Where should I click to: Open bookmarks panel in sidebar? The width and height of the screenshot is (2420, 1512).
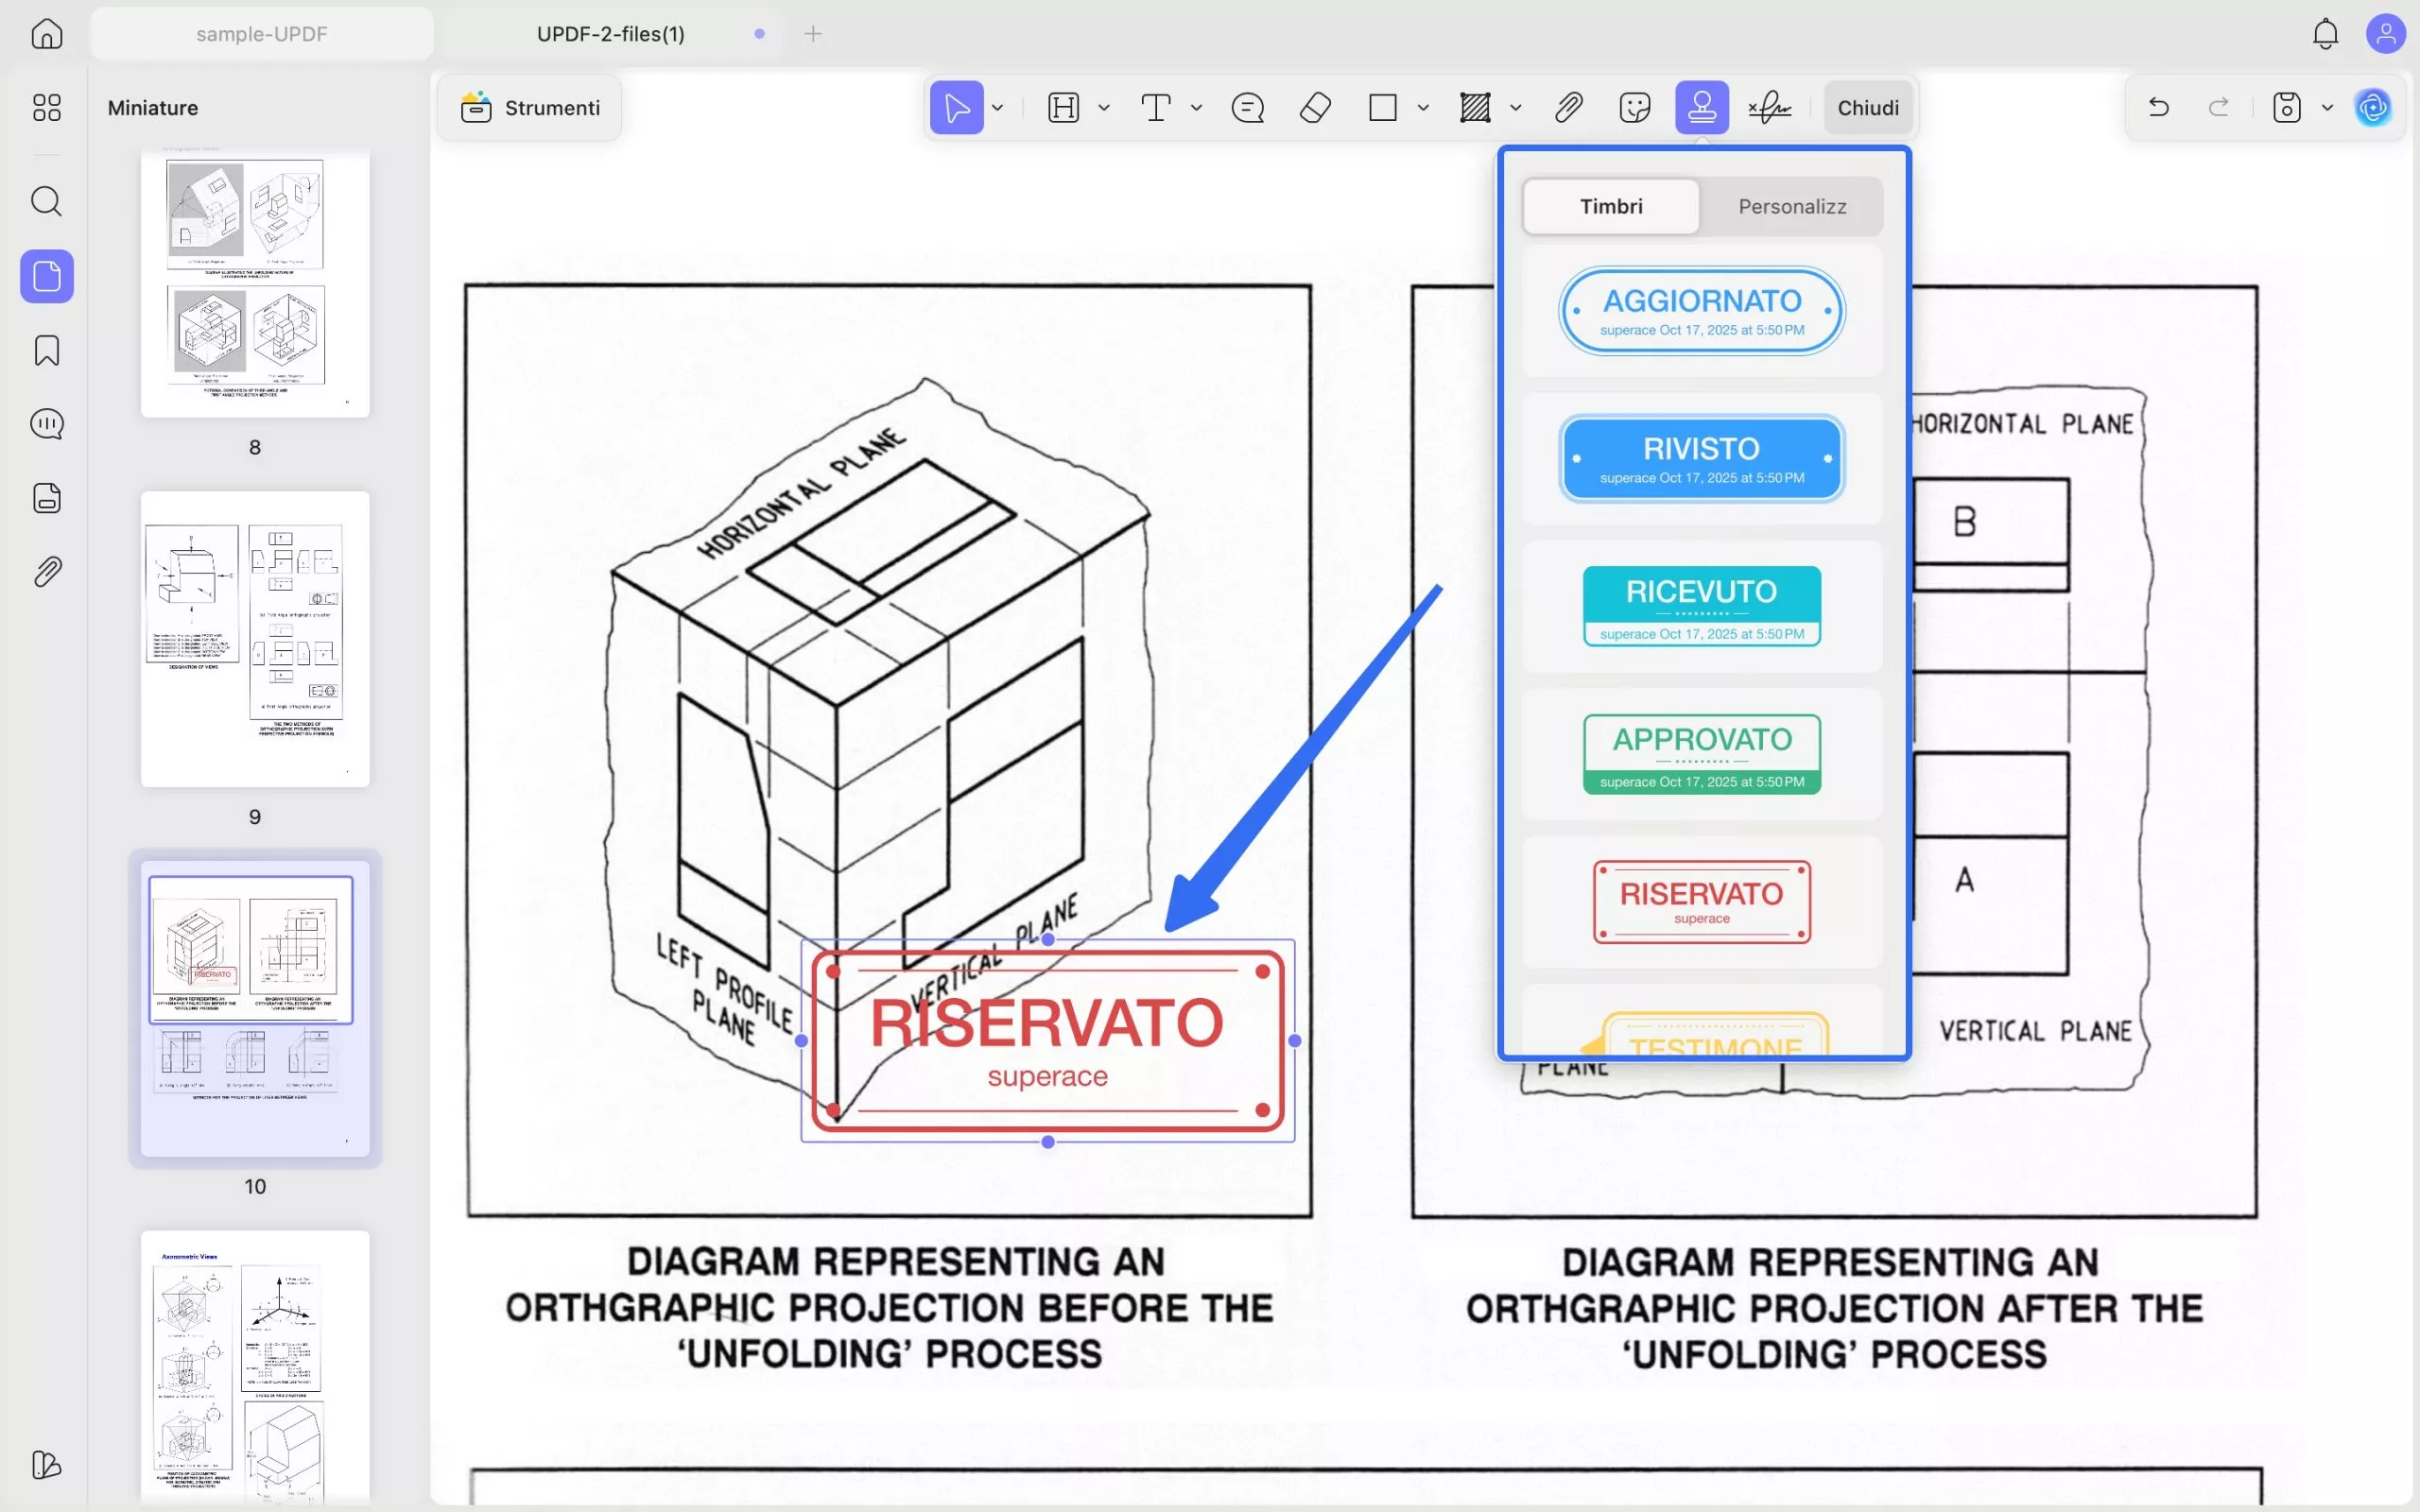(46, 350)
